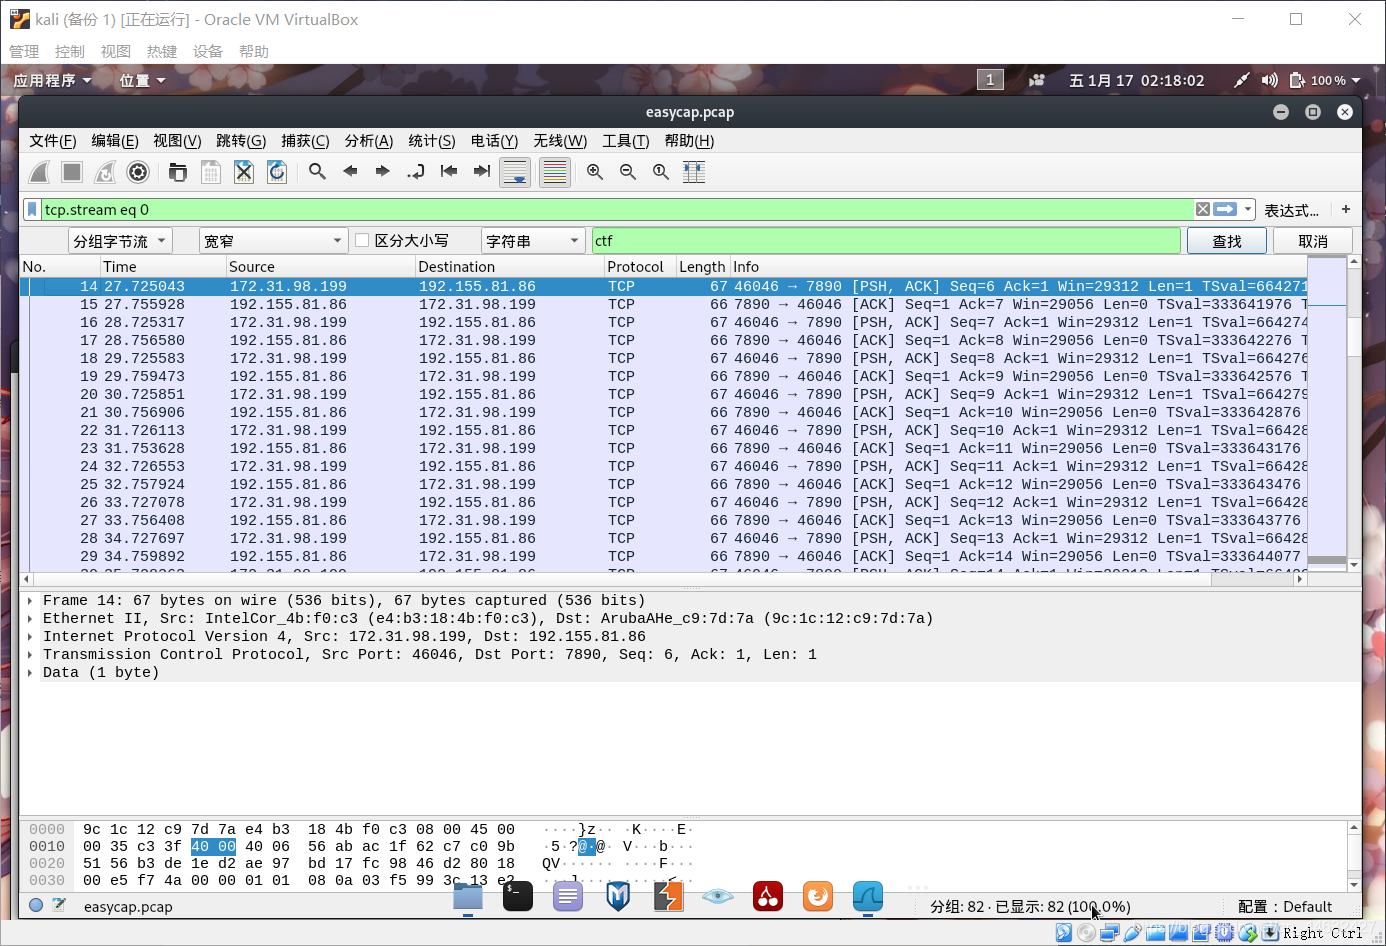Sort by the Protocol column header
Image resolution: width=1386 pixels, height=946 pixels.
(639, 267)
